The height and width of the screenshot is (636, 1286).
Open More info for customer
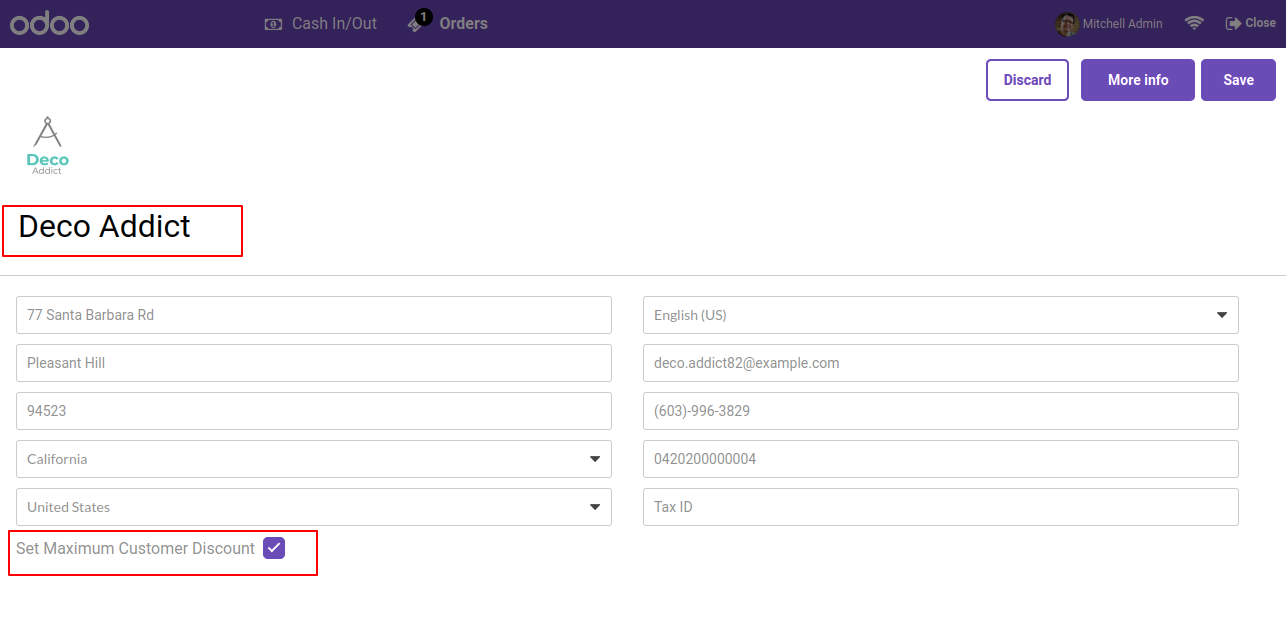pos(1138,80)
